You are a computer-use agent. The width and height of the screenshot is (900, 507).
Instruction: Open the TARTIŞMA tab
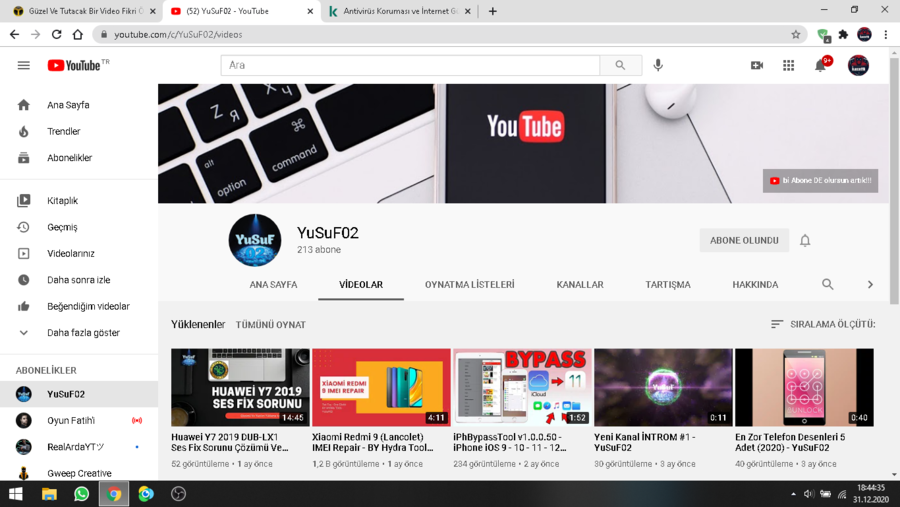pyautogui.click(x=668, y=285)
